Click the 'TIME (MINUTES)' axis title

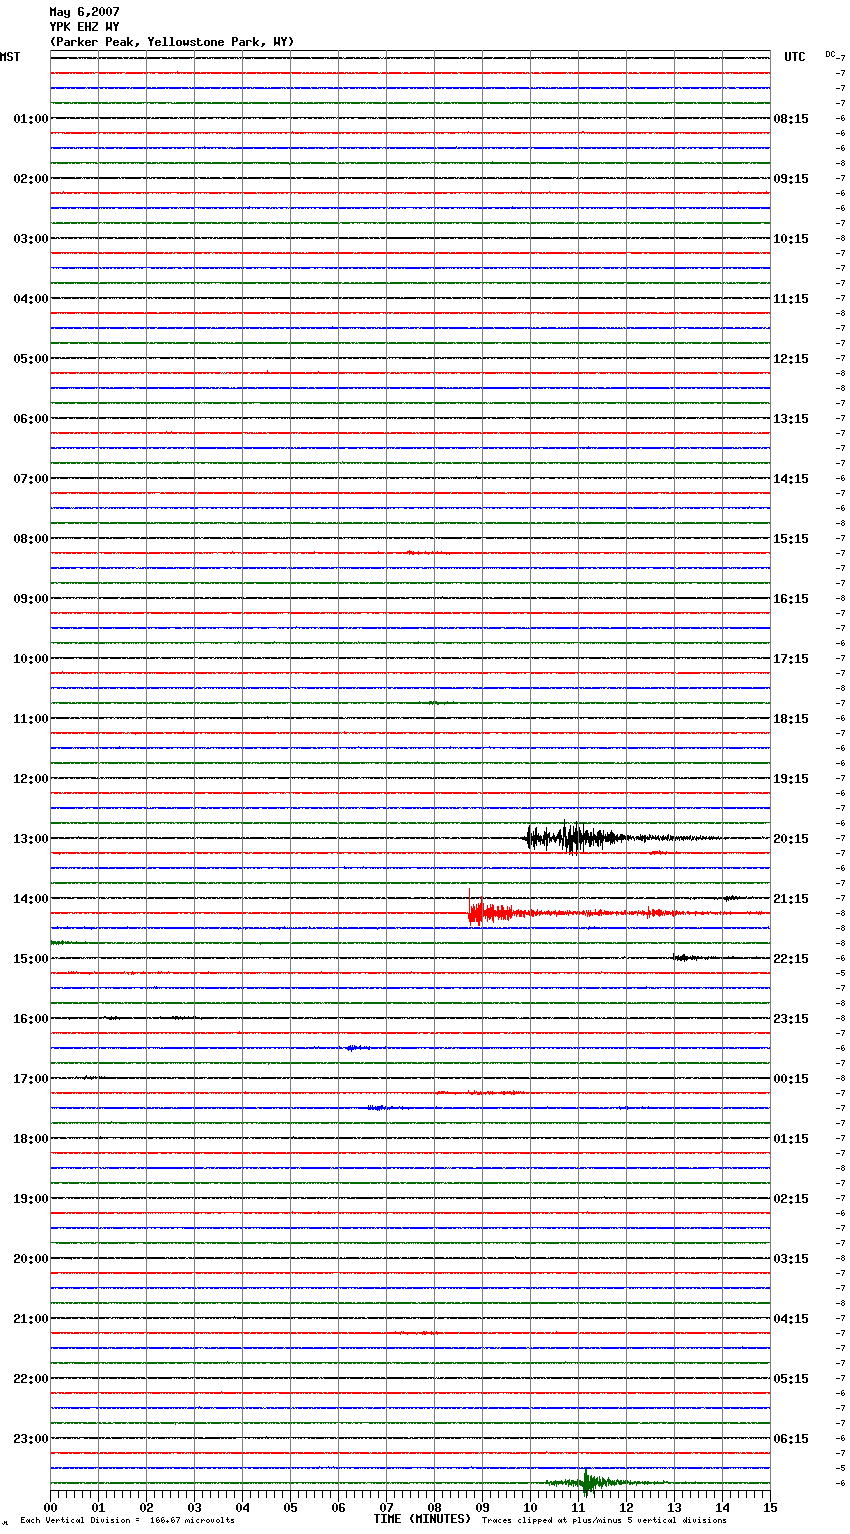(422, 1519)
